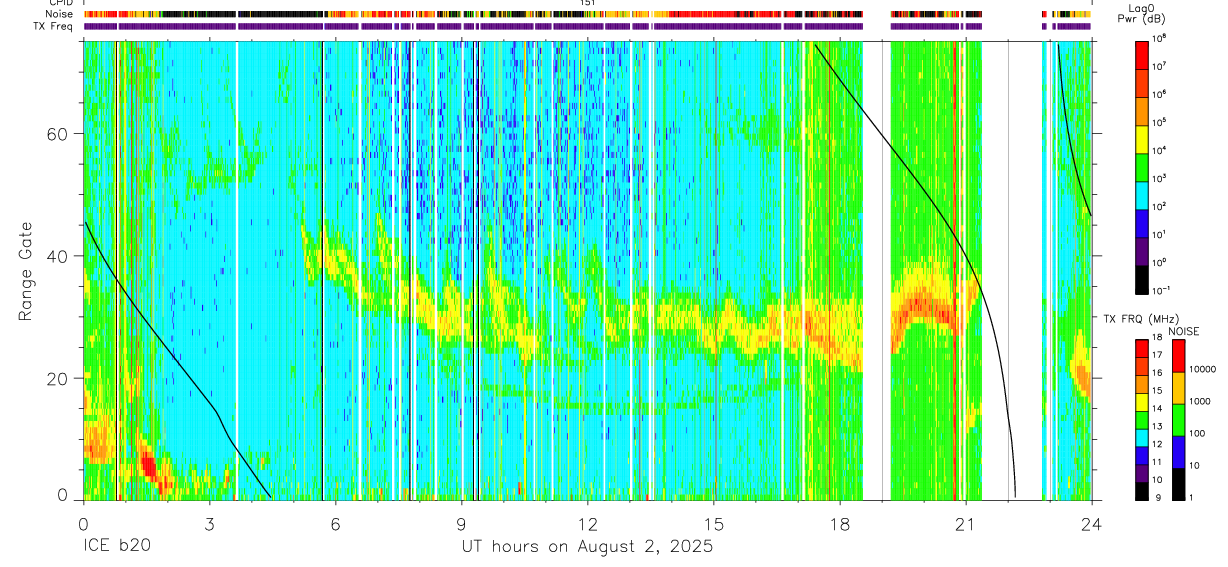
Task: Pick the blue segment of Lag0 power colorbar
Action: point(1142,222)
